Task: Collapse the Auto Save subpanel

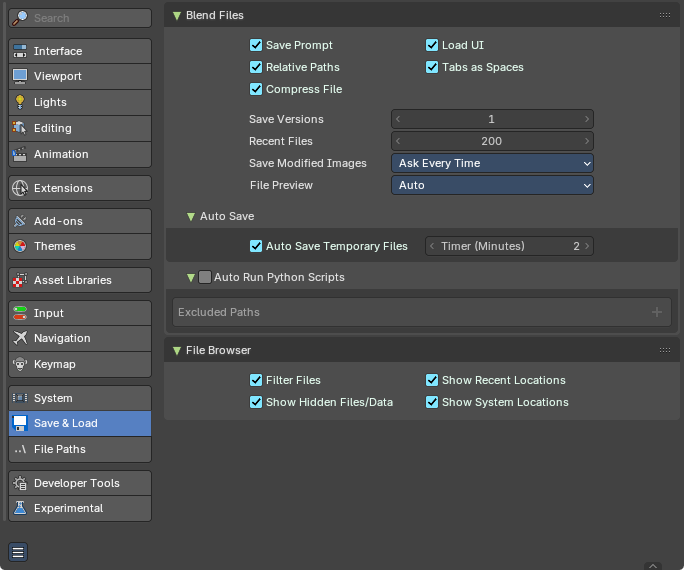Action: 191,217
